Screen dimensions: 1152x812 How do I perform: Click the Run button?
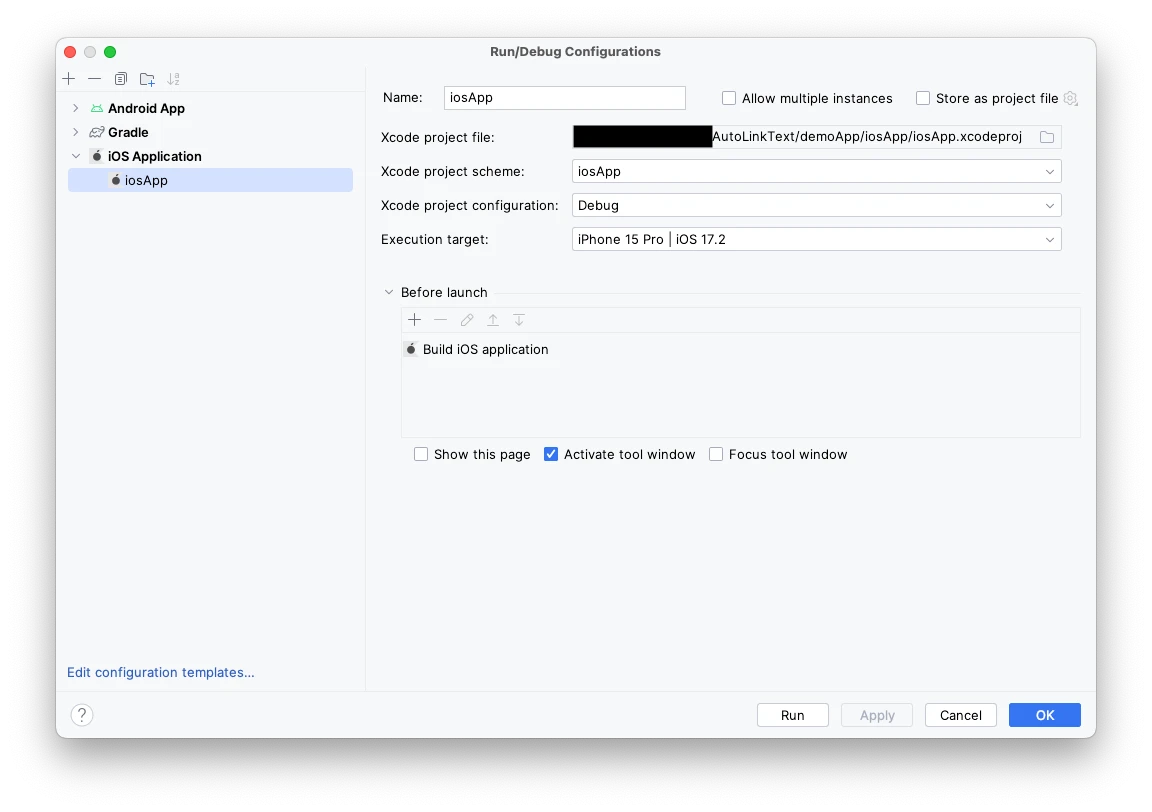(793, 715)
